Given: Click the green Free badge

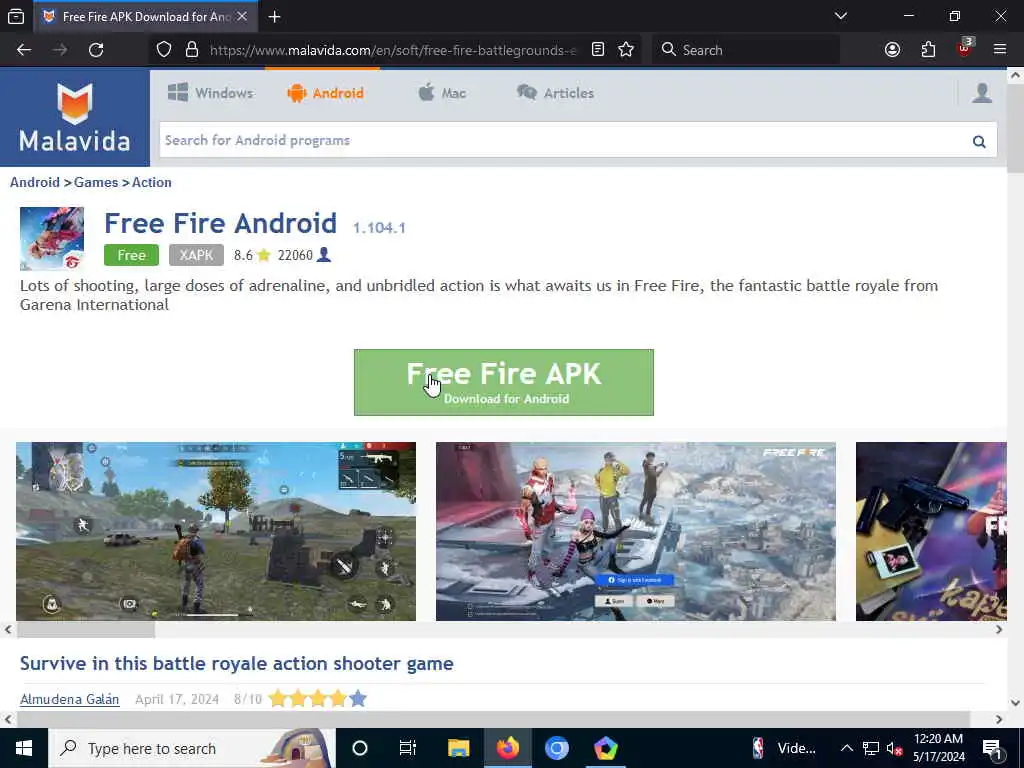Looking at the screenshot, I should point(131,255).
